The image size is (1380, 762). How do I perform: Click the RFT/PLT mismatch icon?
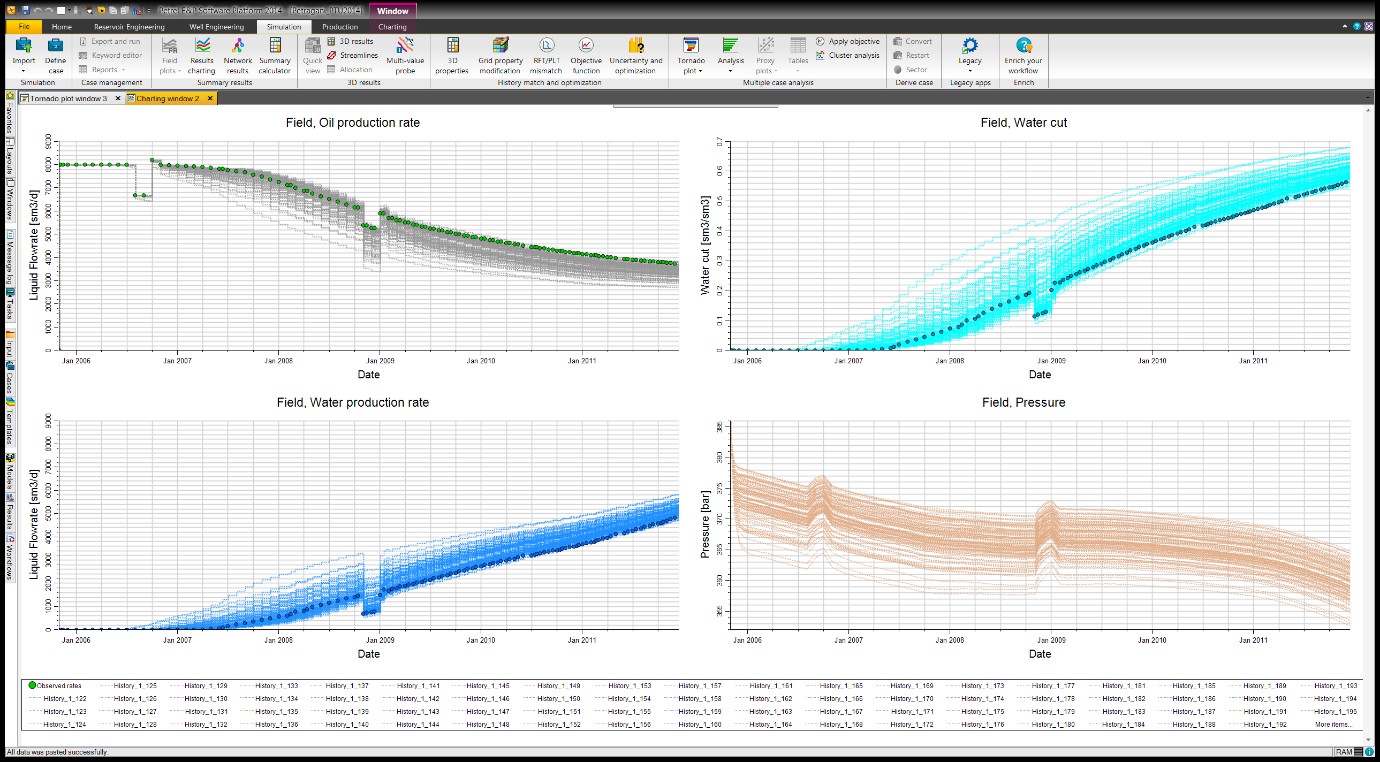547,52
